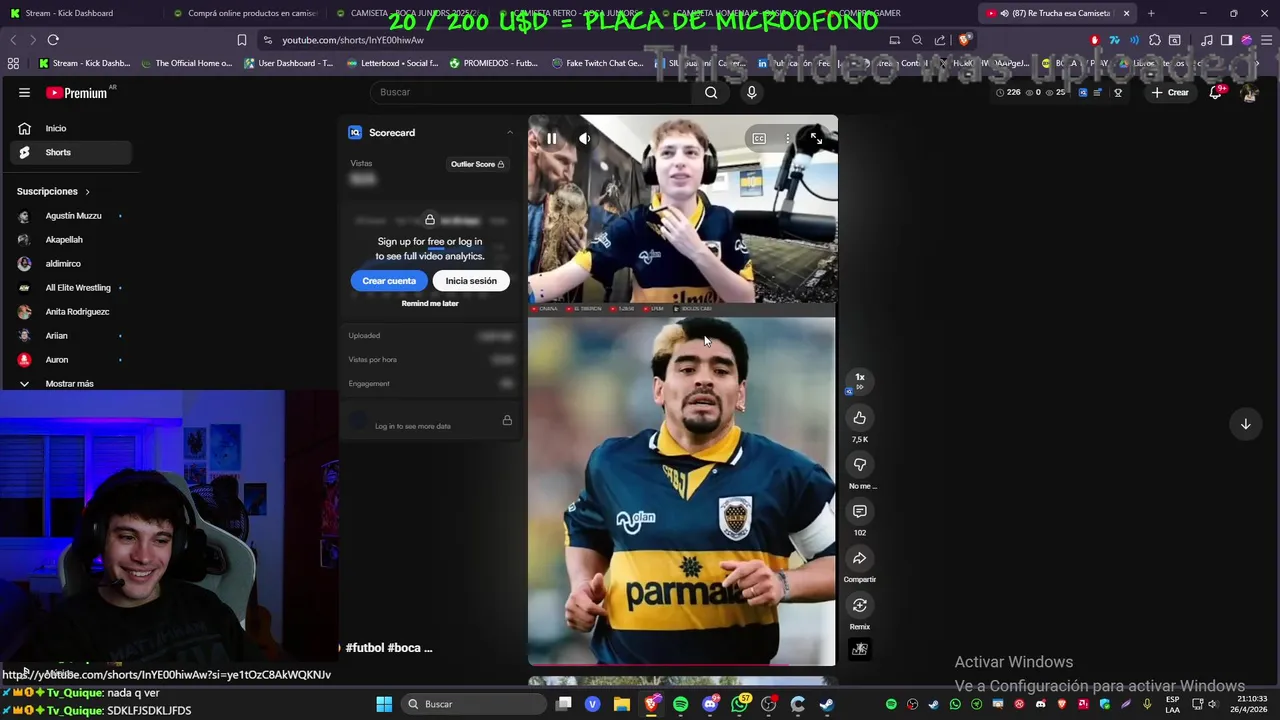Open Spotify from the taskbar
Screen dimensions: 1280x720
pos(680,704)
